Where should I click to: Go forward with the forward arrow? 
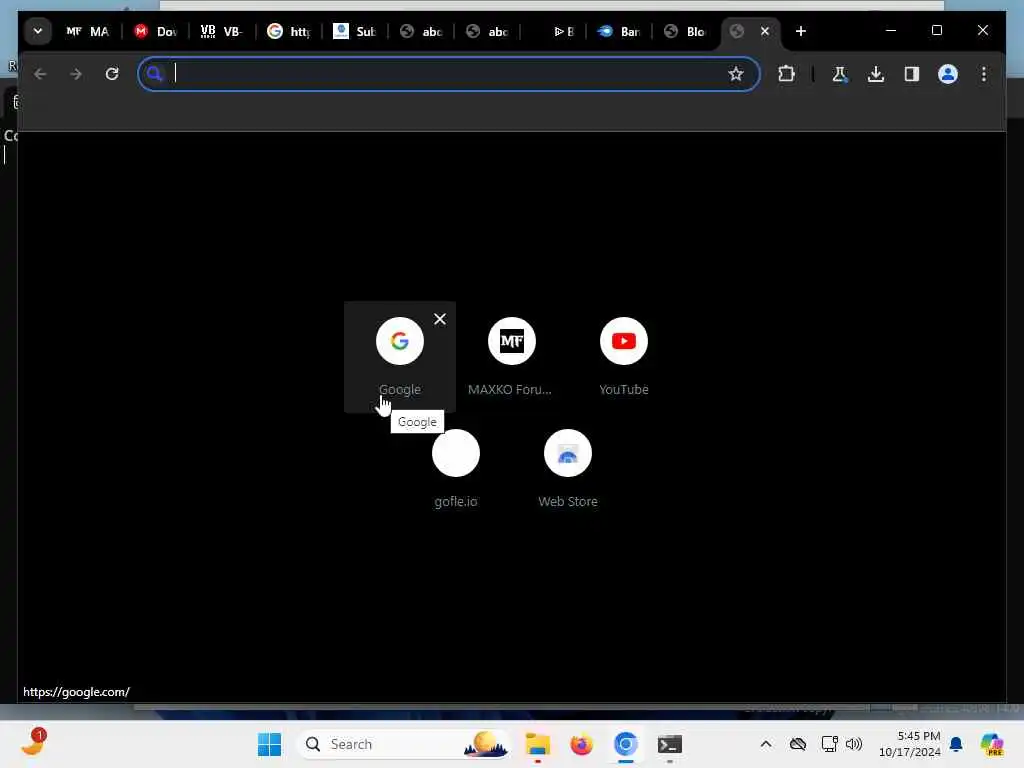(x=76, y=74)
